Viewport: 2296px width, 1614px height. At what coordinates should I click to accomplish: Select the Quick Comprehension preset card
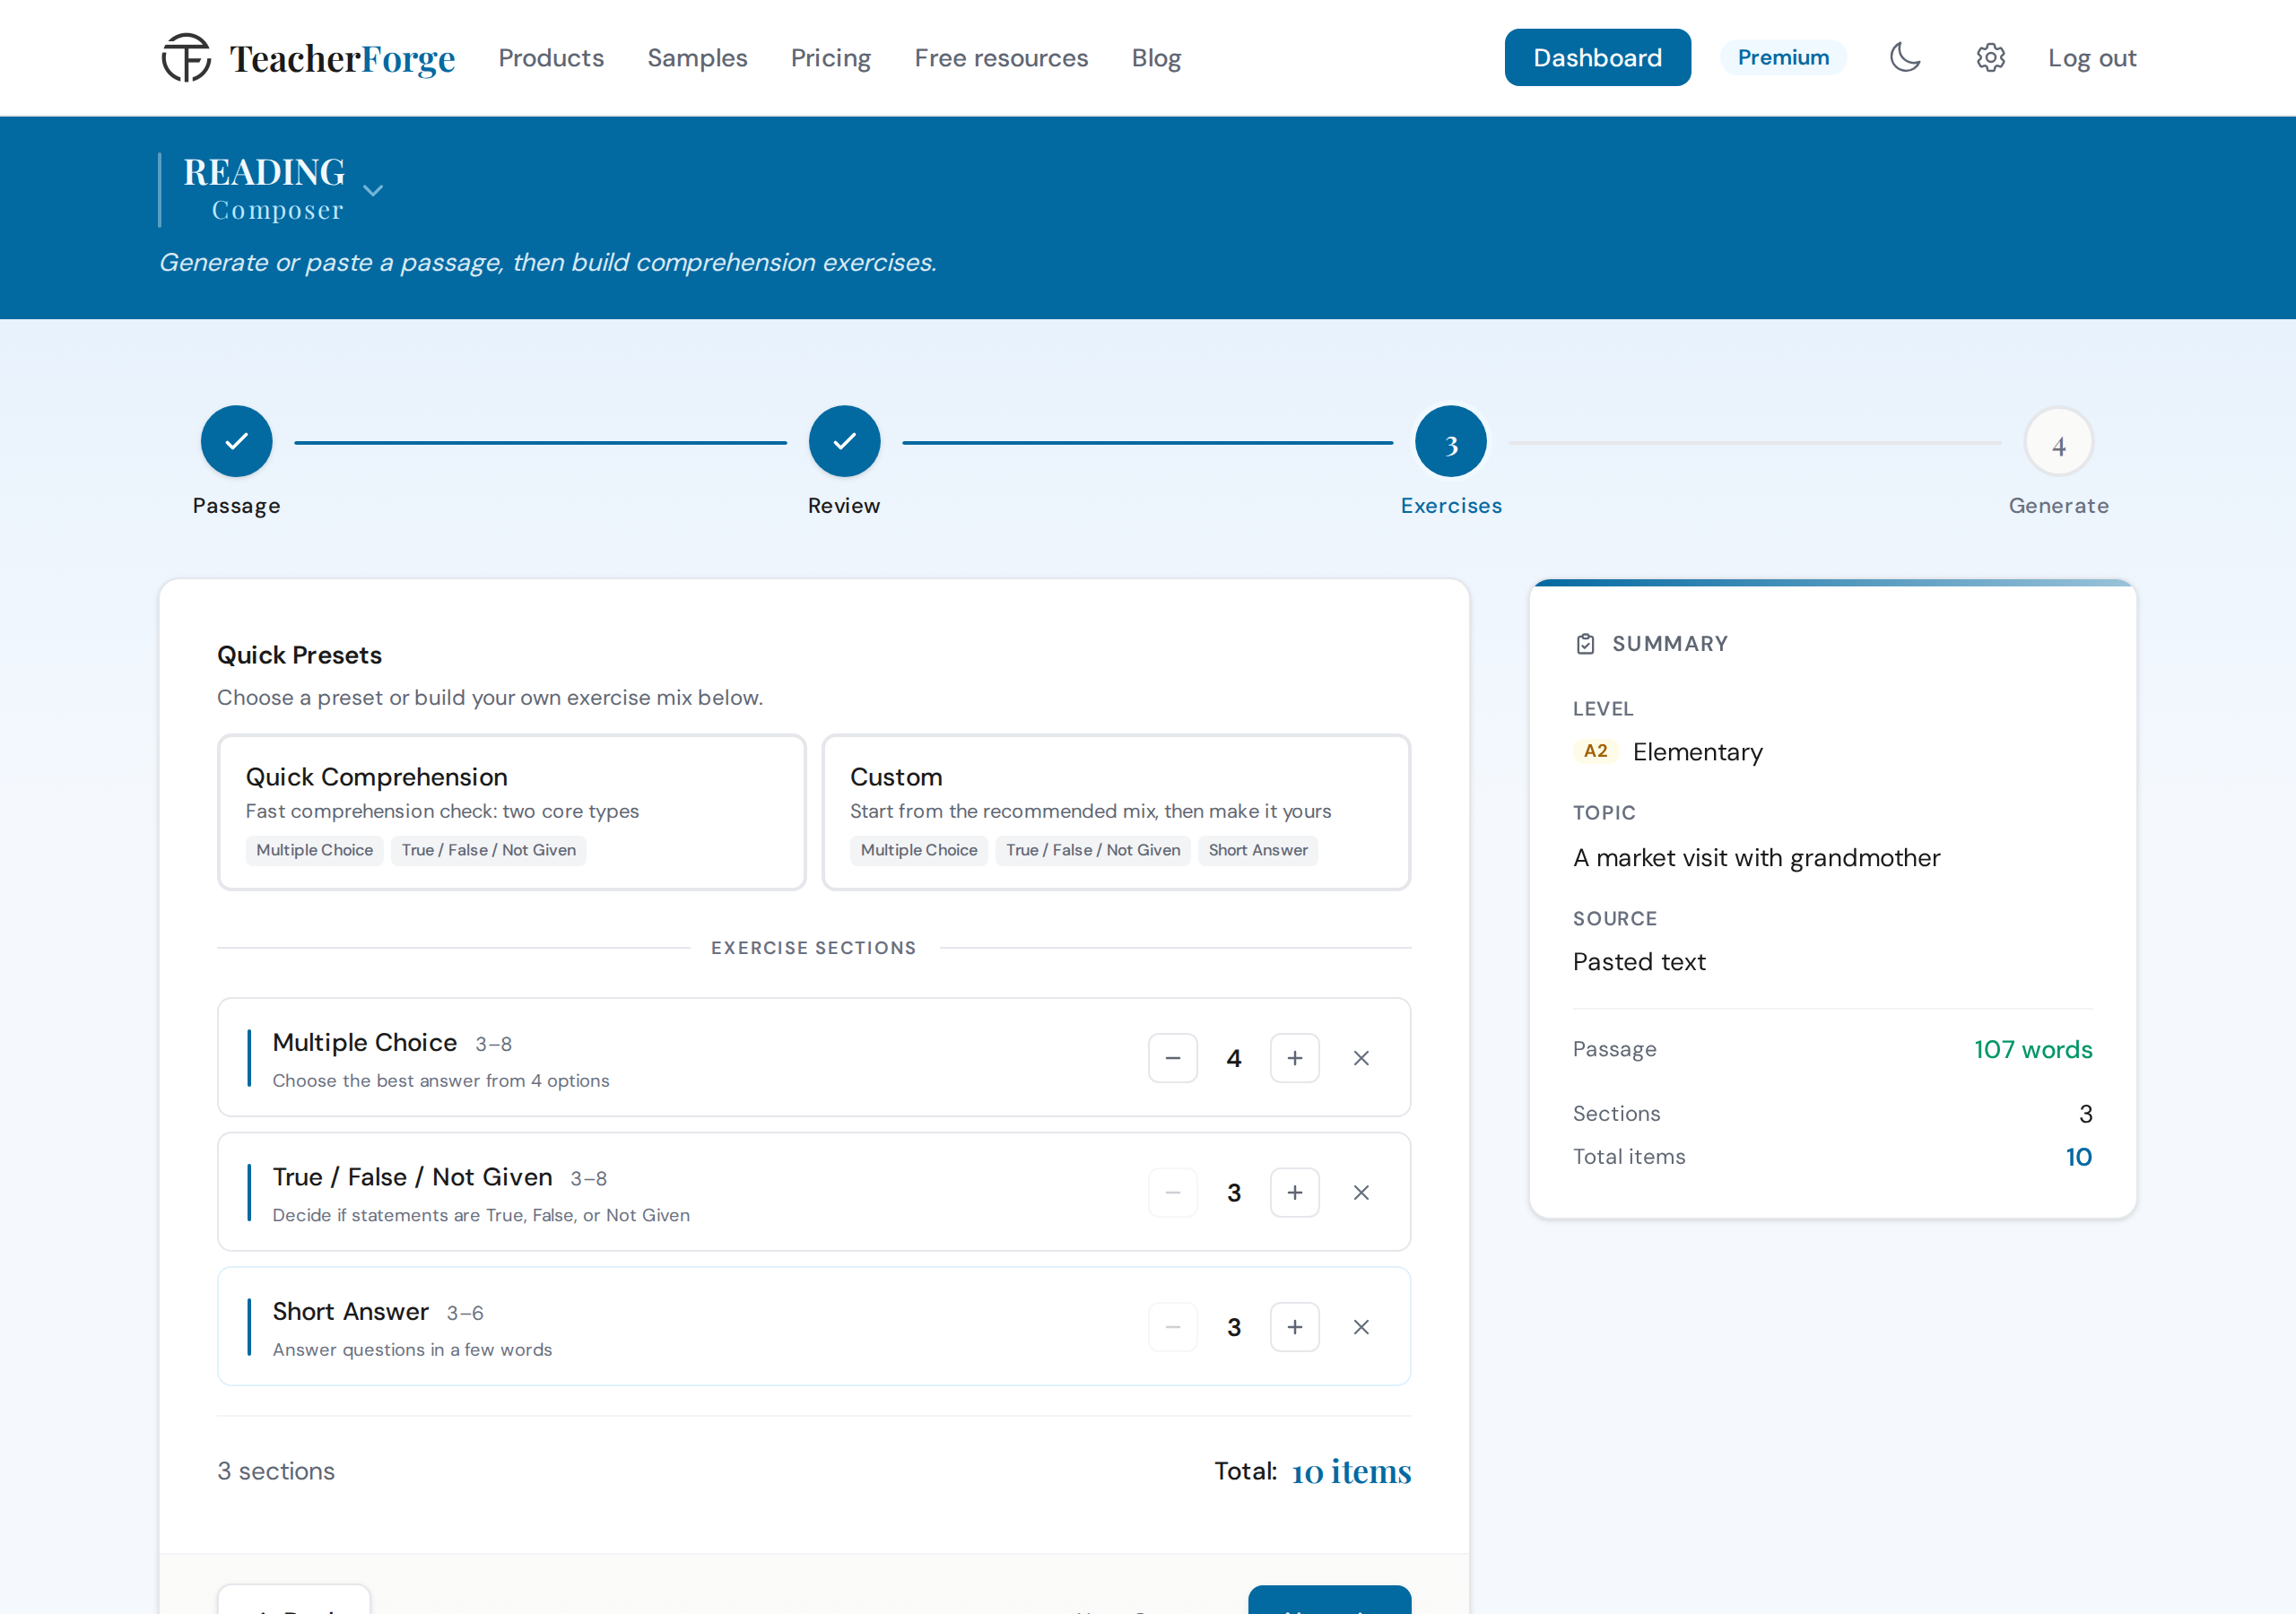(x=512, y=812)
